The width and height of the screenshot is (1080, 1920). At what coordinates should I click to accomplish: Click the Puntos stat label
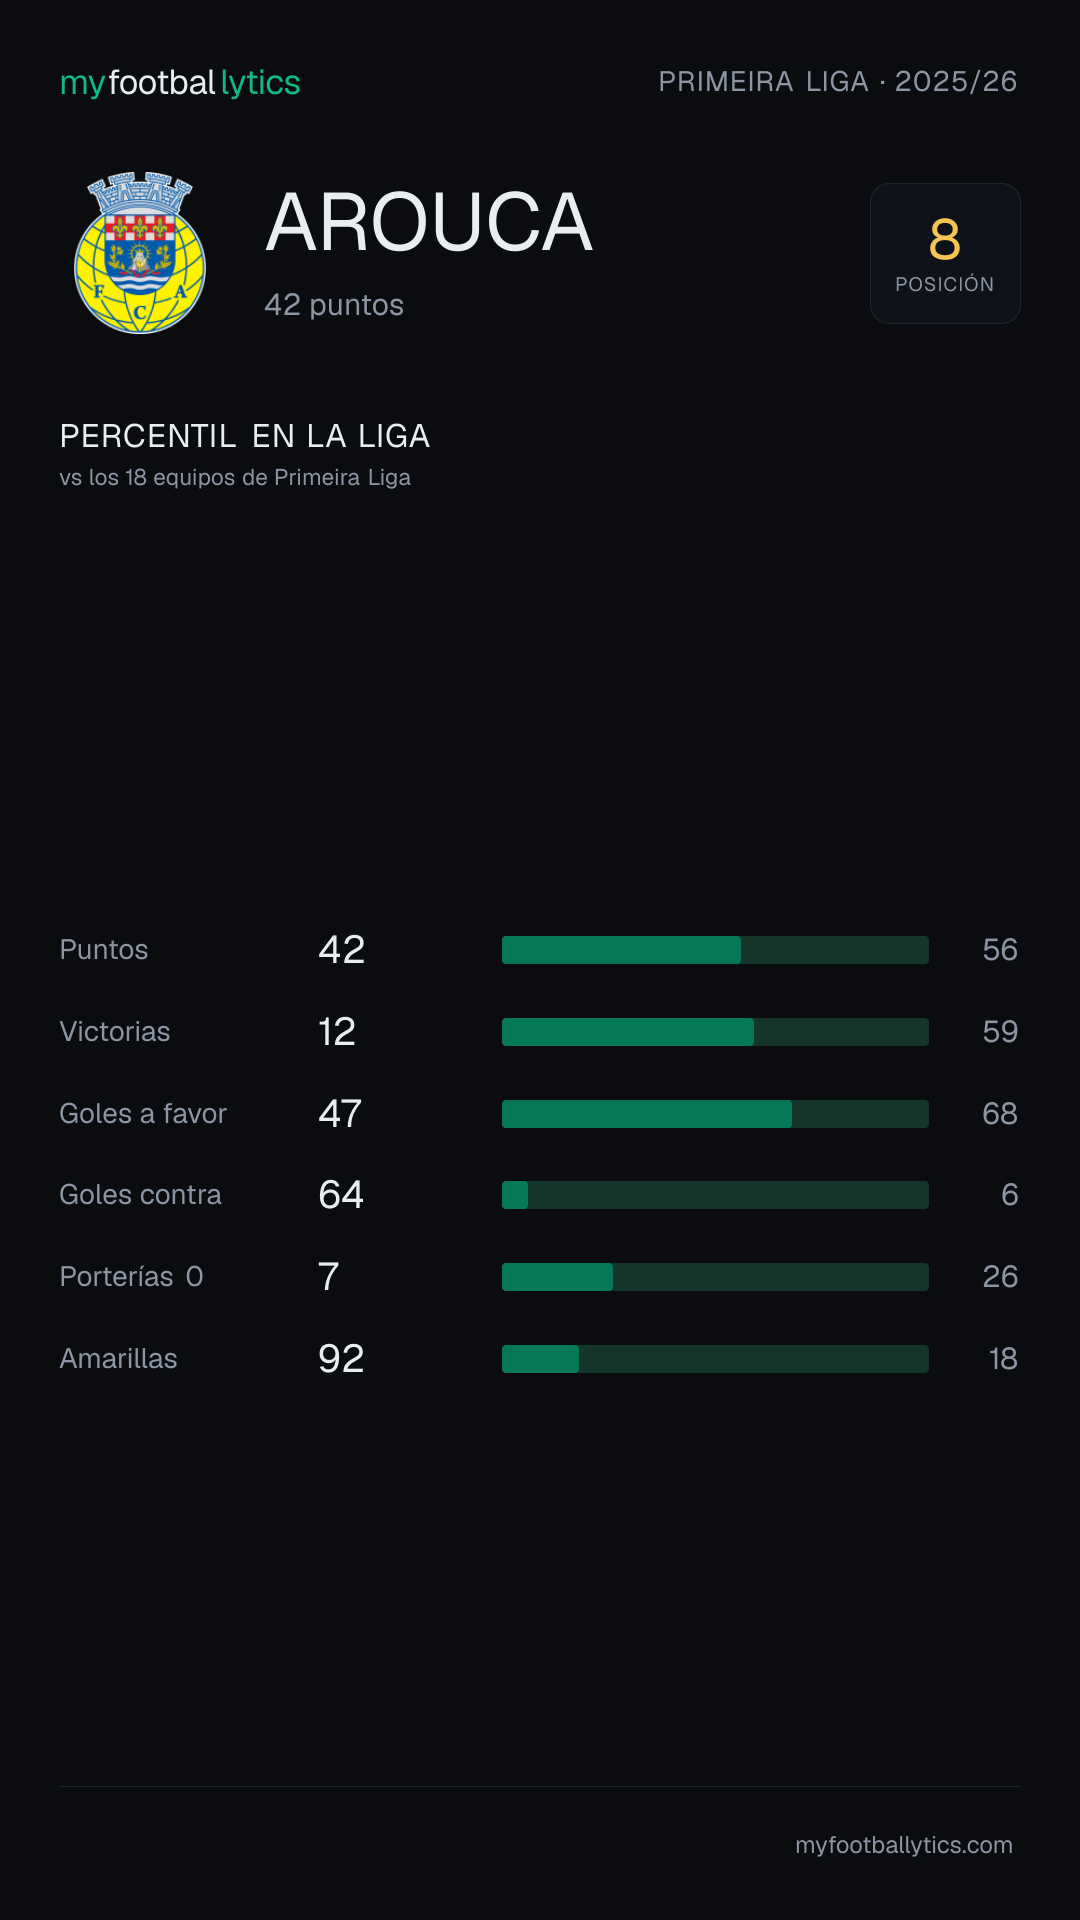click(104, 950)
